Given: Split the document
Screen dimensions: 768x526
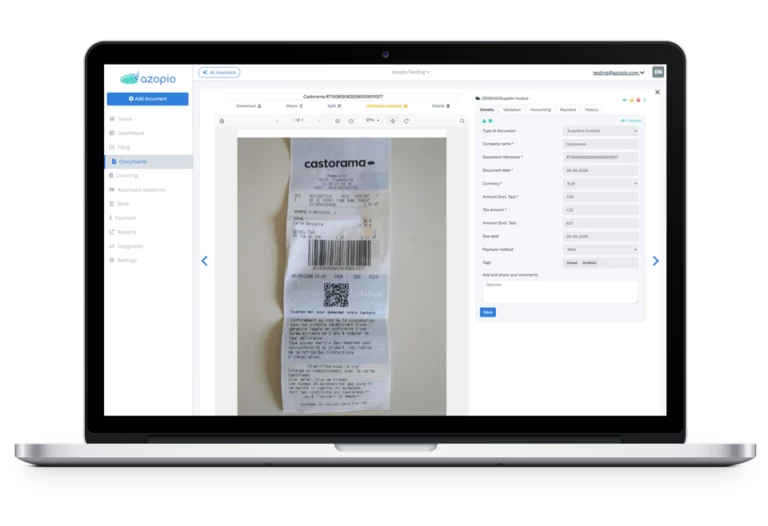Looking at the screenshot, I should (335, 106).
